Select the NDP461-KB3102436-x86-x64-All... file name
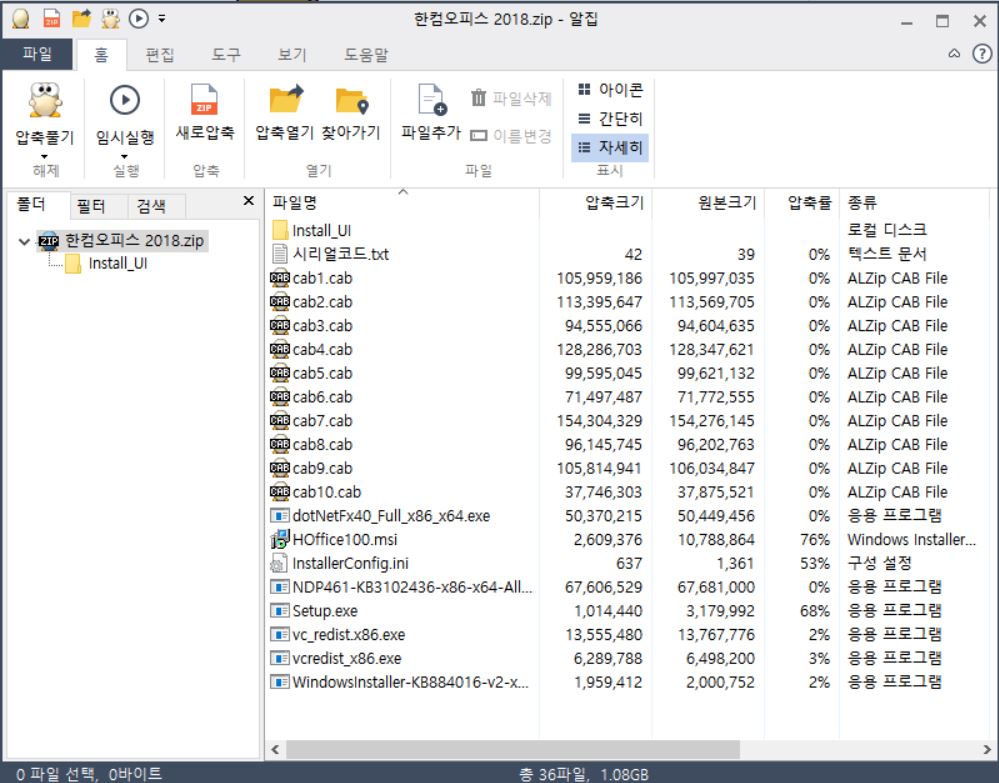The height and width of the screenshot is (783, 999). click(x=412, y=587)
